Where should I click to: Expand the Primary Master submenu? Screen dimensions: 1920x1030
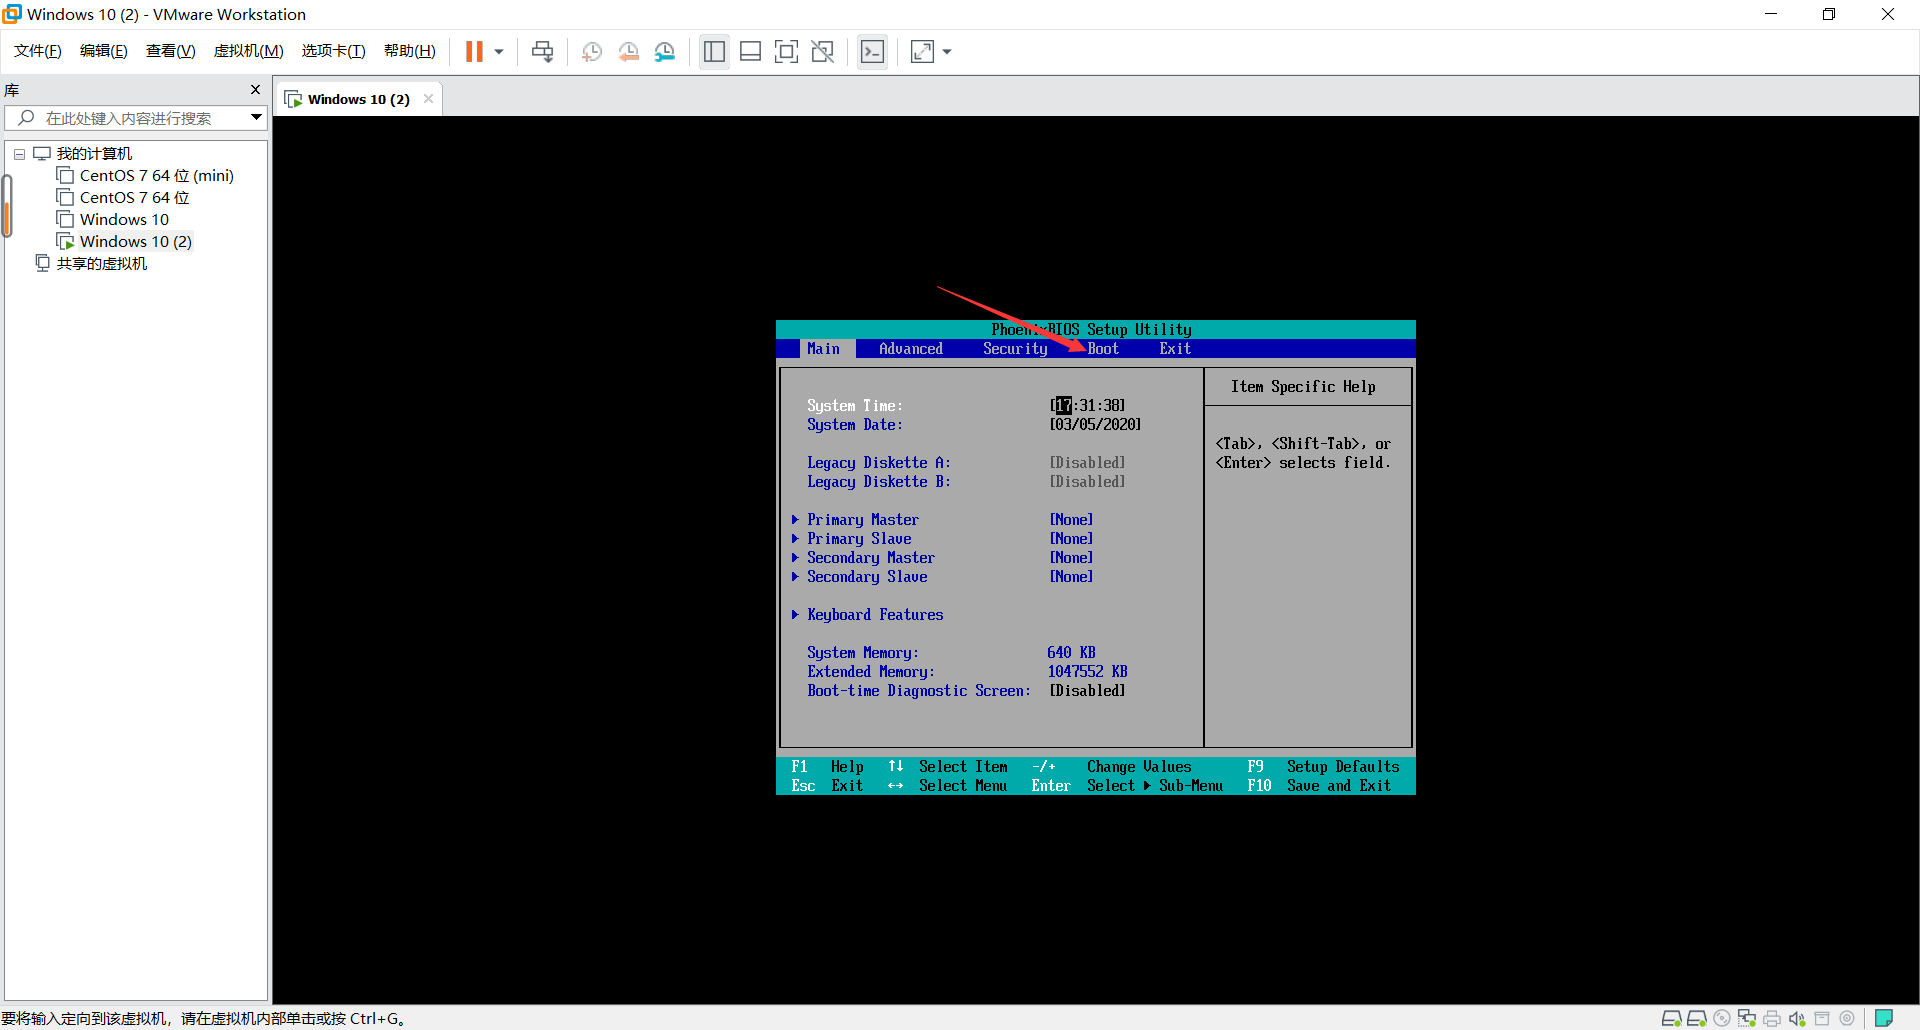point(862,520)
